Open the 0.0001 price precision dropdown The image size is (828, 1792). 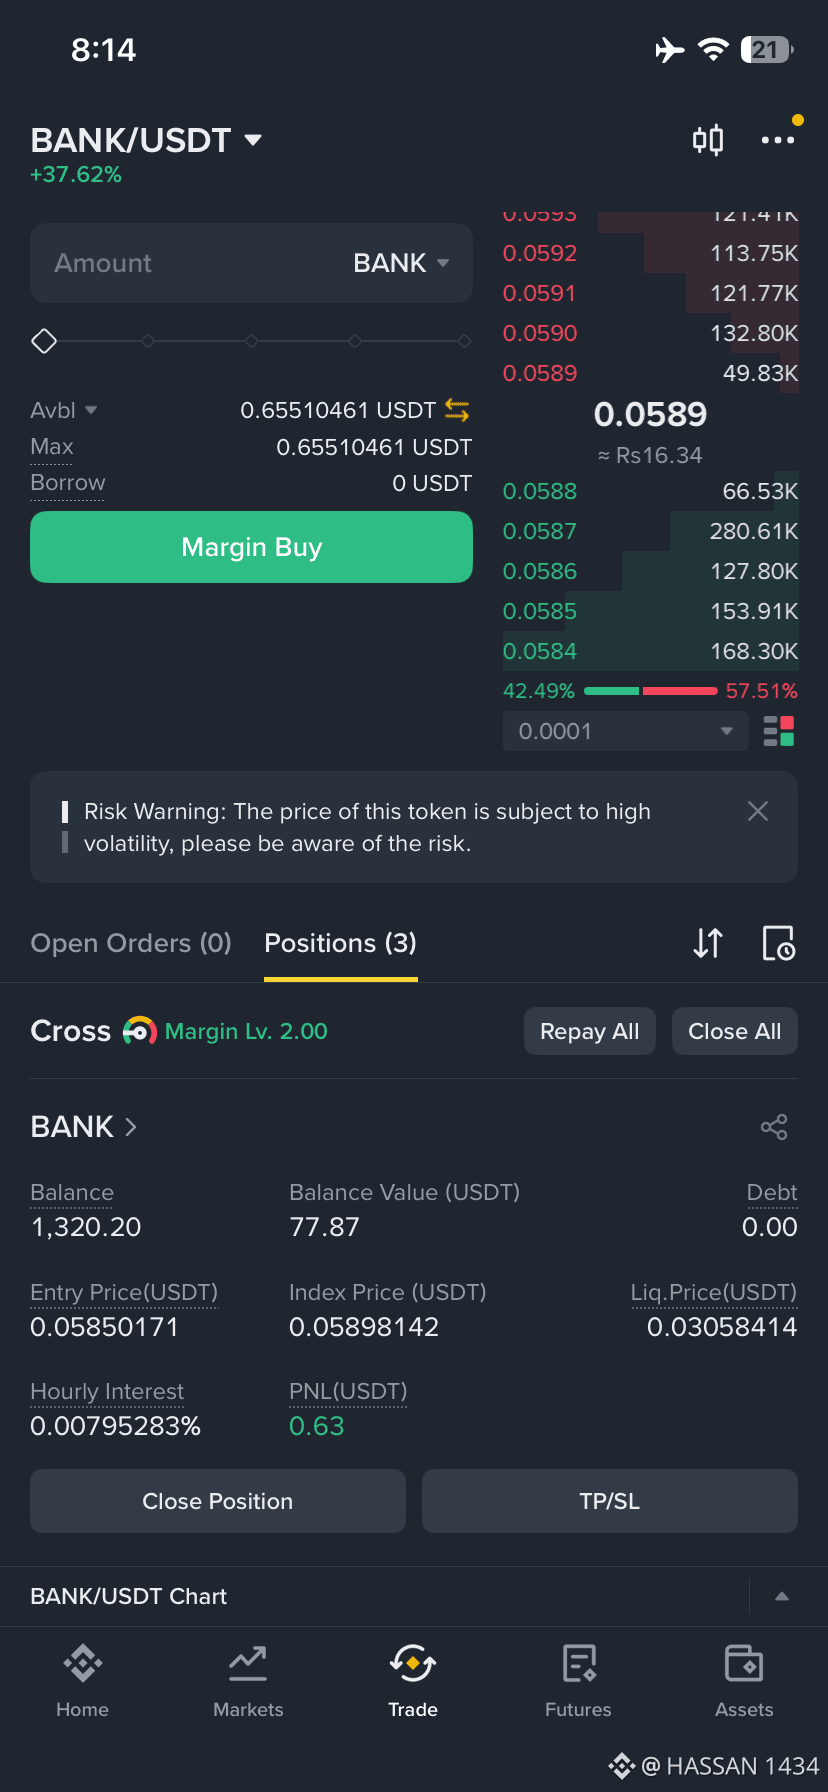tap(626, 731)
